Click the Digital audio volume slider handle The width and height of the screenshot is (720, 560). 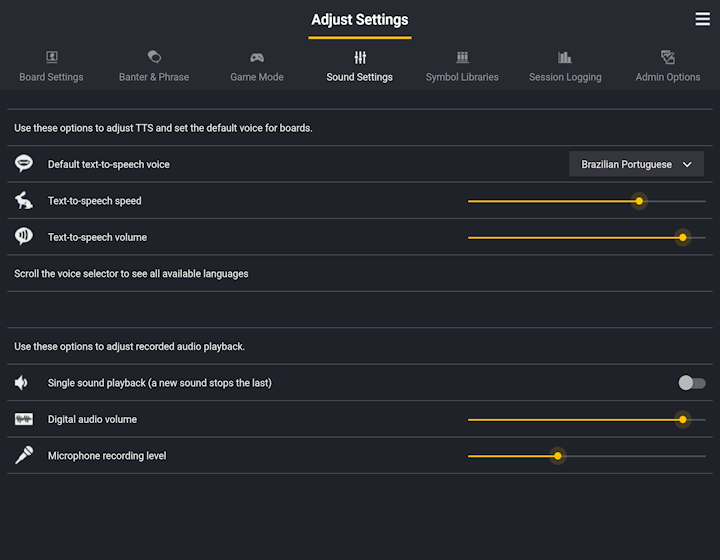(x=682, y=419)
